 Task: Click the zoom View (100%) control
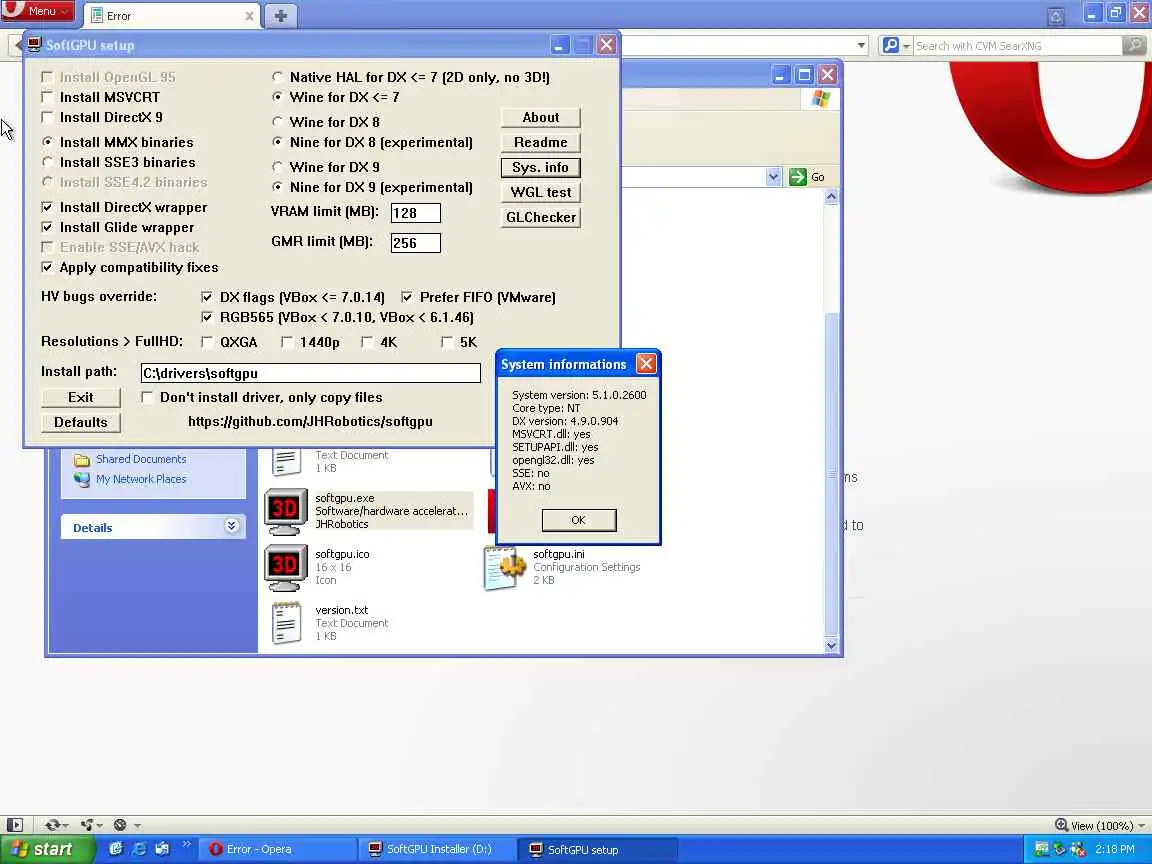tap(1099, 825)
